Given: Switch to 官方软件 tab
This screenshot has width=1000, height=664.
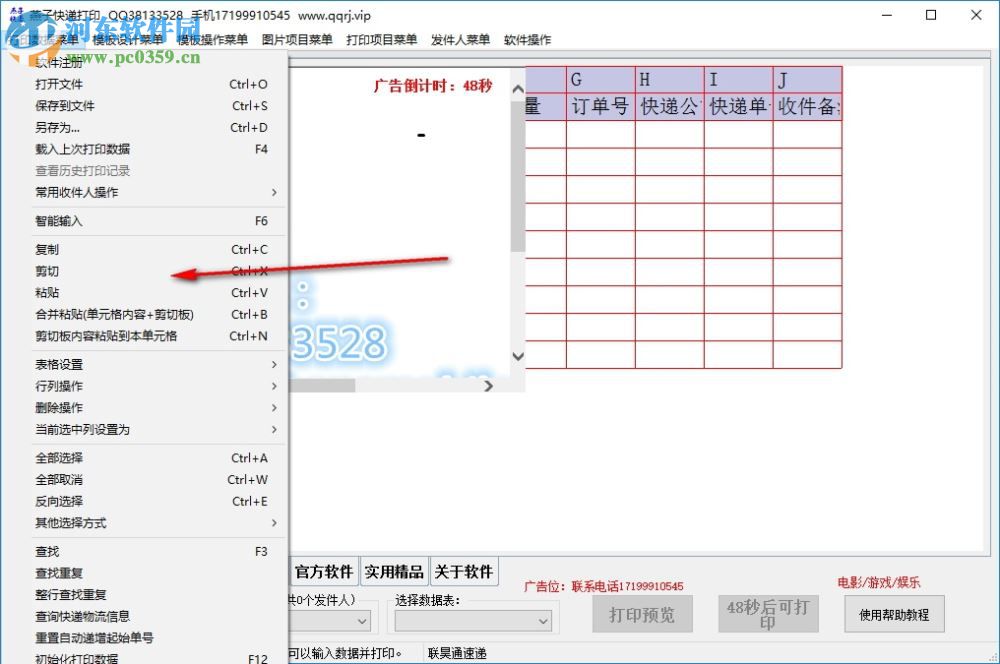Looking at the screenshot, I should click(x=324, y=572).
